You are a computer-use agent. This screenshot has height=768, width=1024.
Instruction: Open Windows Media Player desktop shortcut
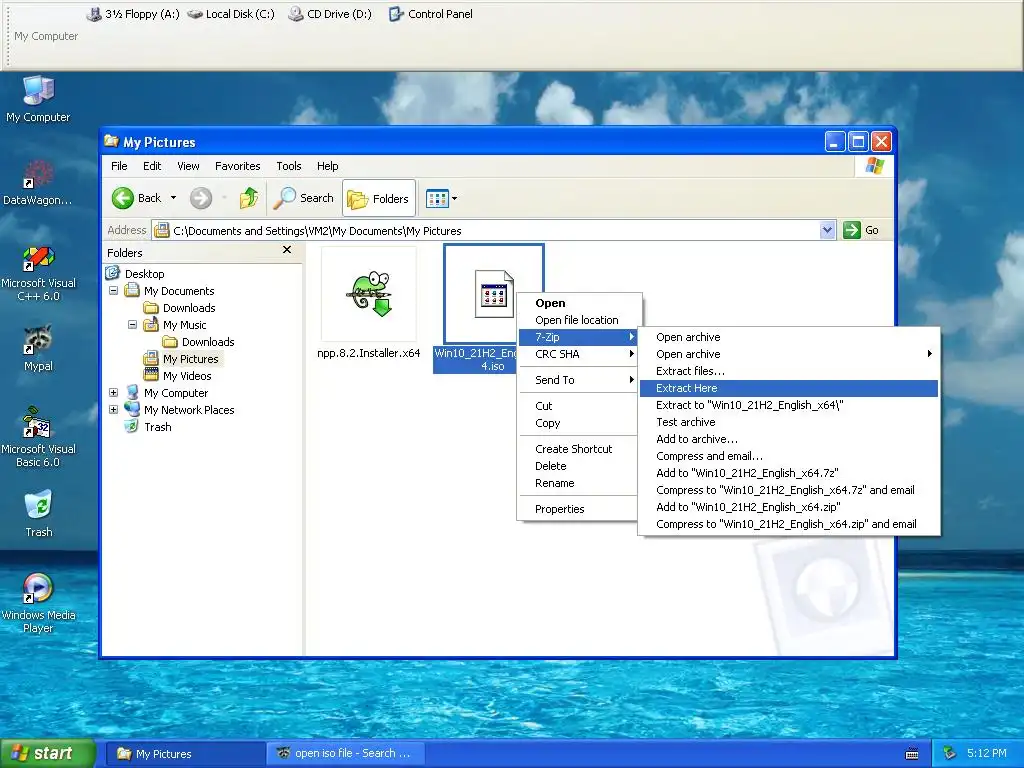pyautogui.click(x=38, y=603)
